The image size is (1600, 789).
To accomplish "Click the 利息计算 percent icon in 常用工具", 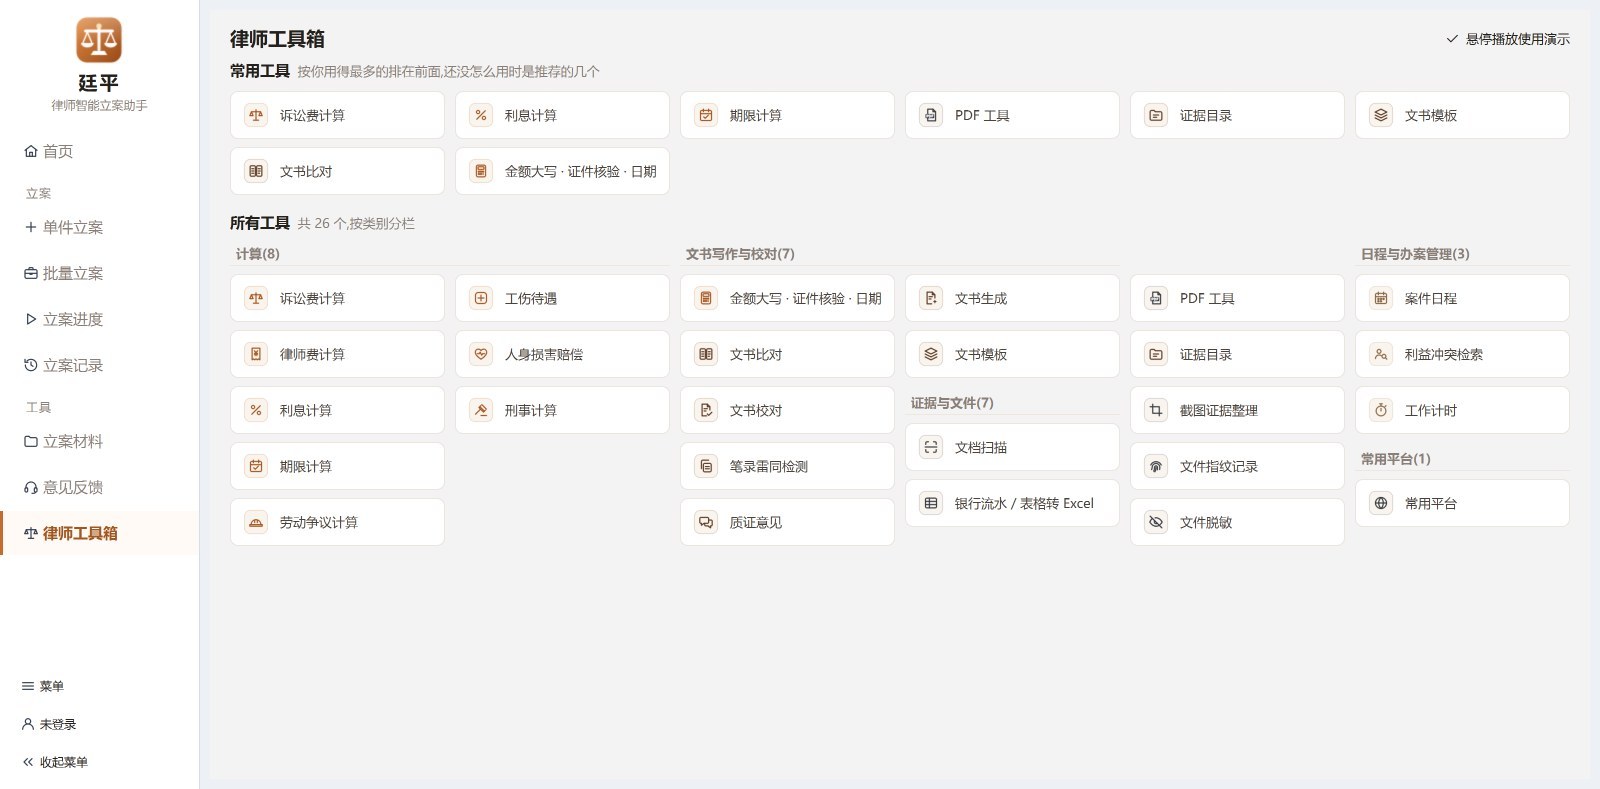I will (x=481, y=115).
